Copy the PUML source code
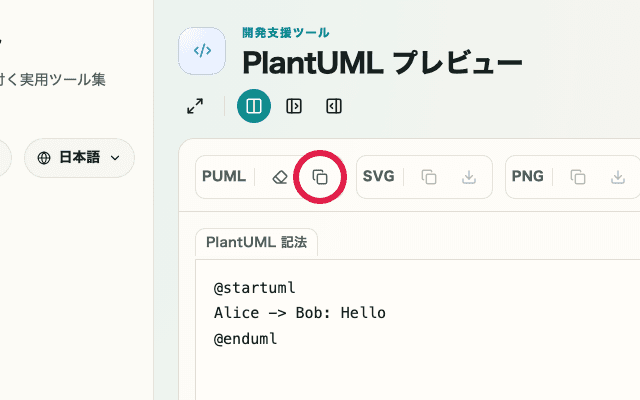The height and width of the screenshot is (400, 640). tap(320, 177)
